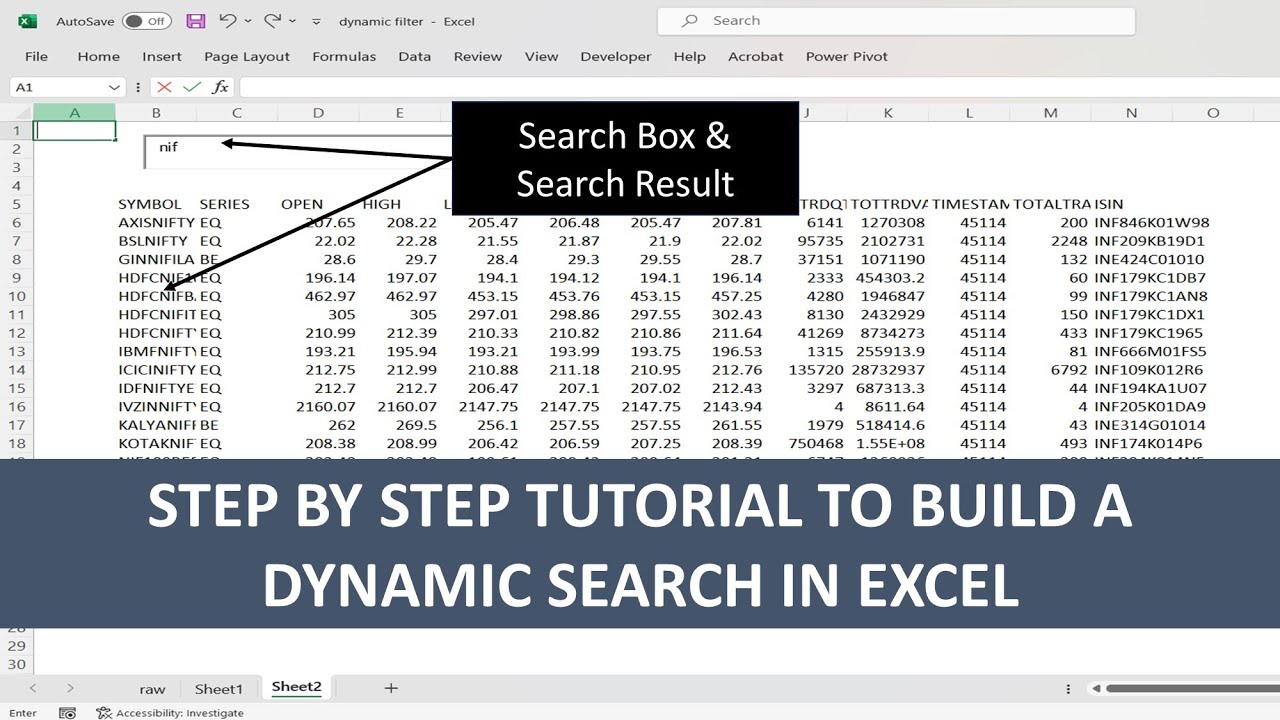Click previous sheet navigation arrow
1280x720 pixels.
[33, 688]
